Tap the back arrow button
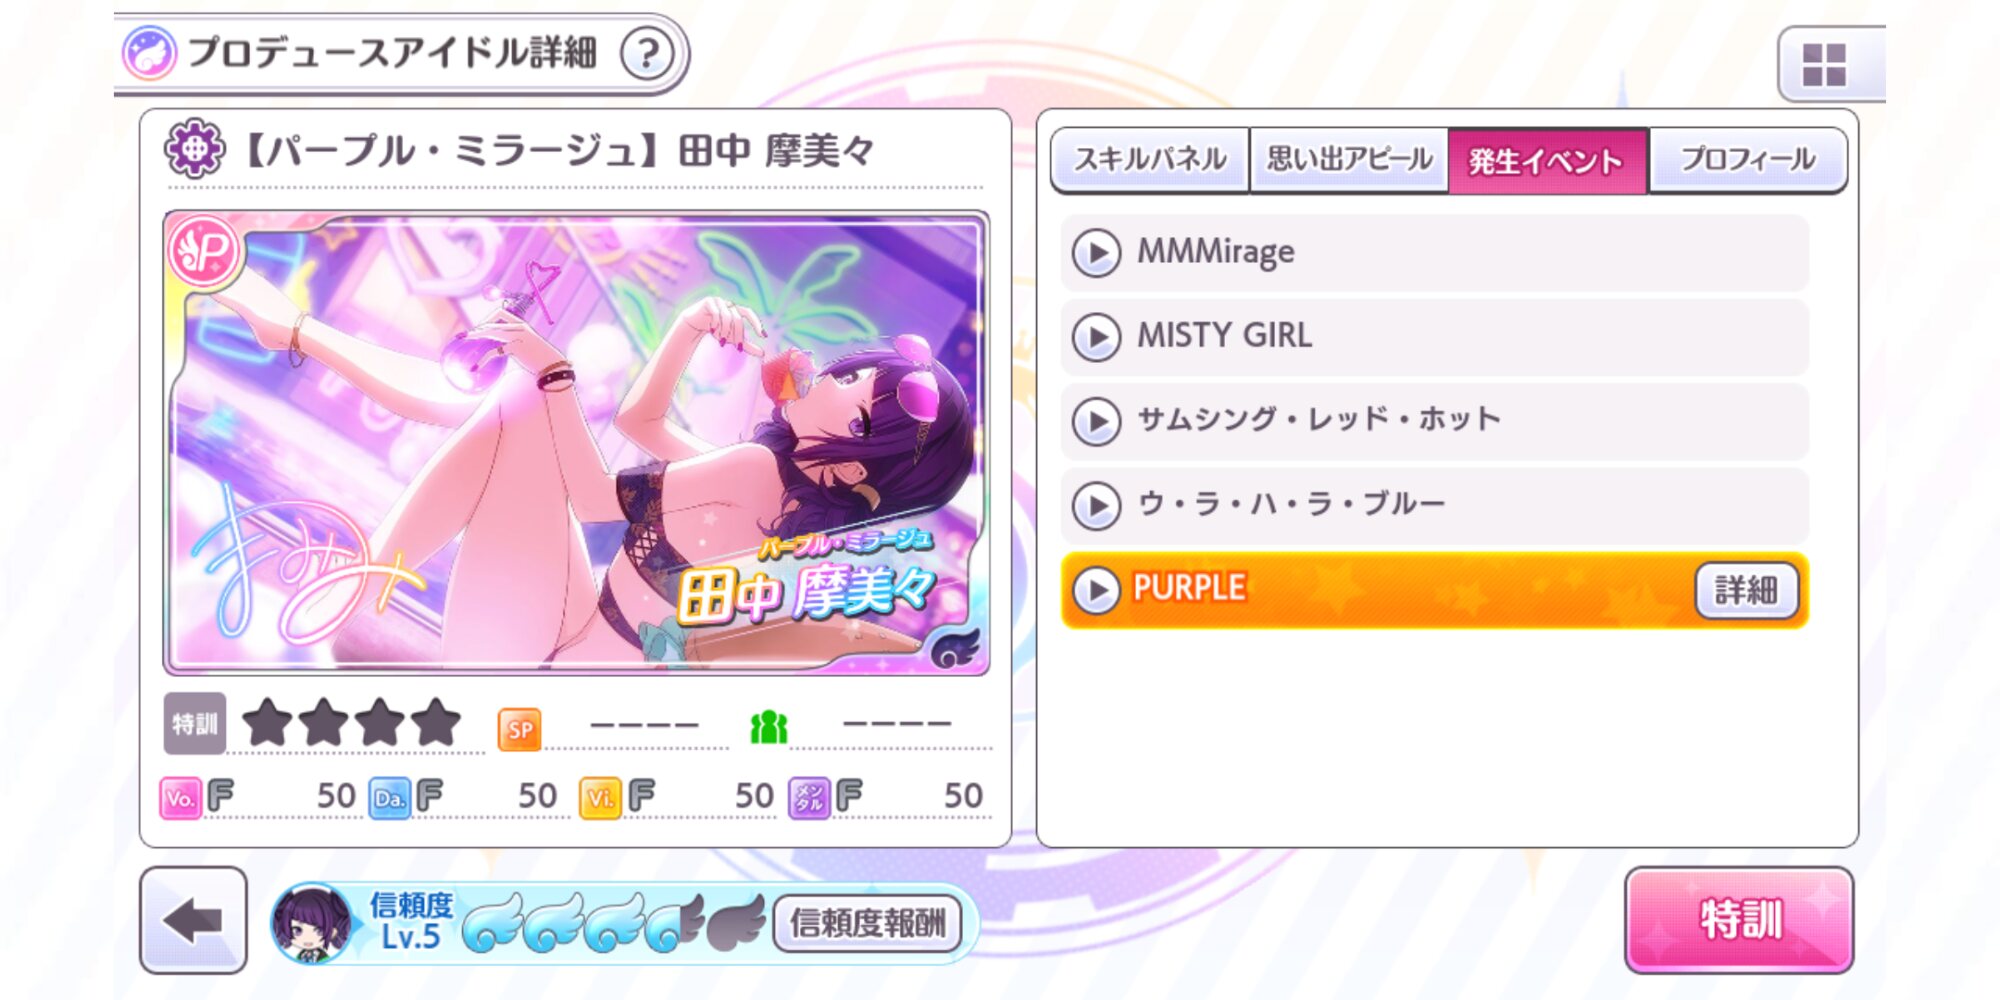 coord(193,920)
